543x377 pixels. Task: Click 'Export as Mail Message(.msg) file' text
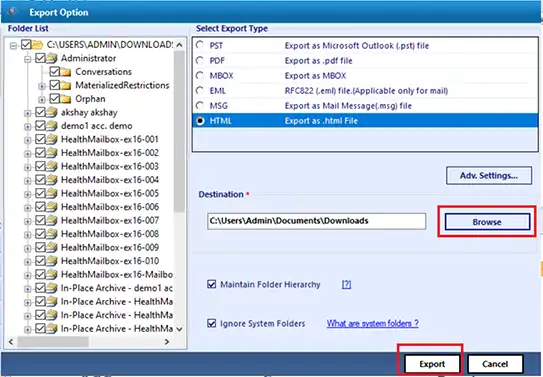pyautogui.click(x=348, y=106)
